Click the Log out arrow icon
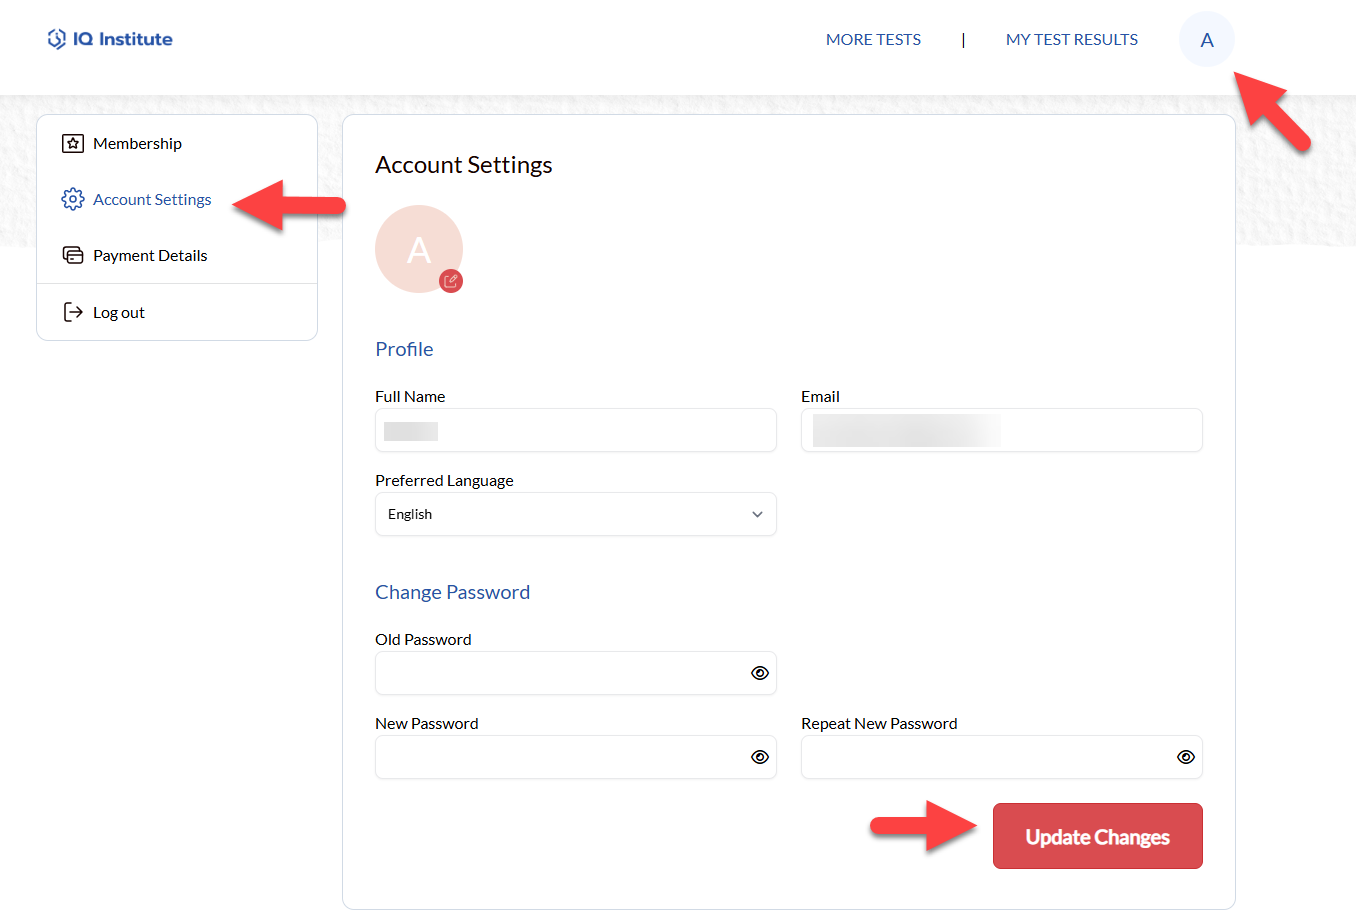Viewport: 1356px width, 913px height. click(73, 312)
